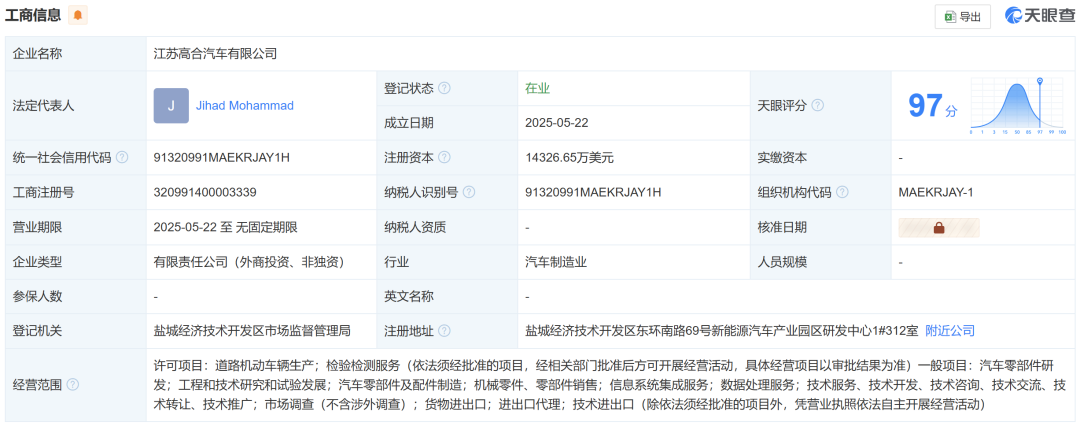
Task: Open the Jihad Mohammad profile link
Action: (x=244, y=105)
